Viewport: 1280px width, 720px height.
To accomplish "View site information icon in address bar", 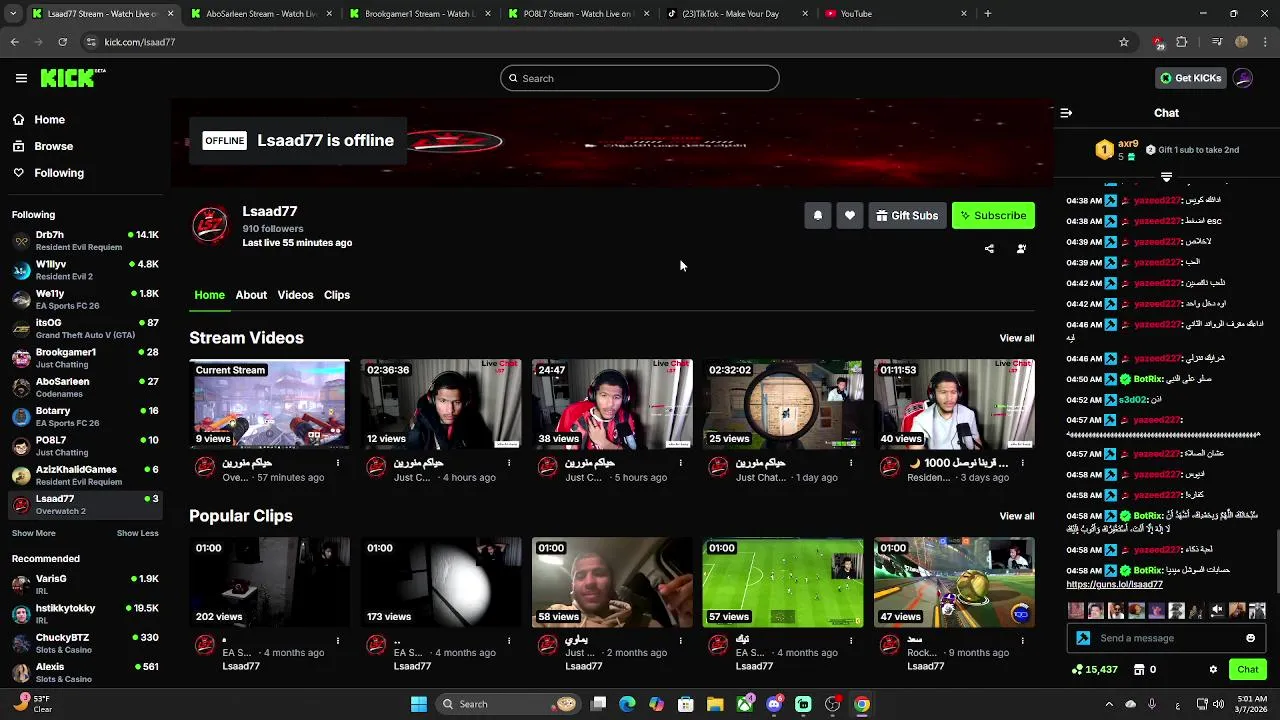I will (91, 42).
